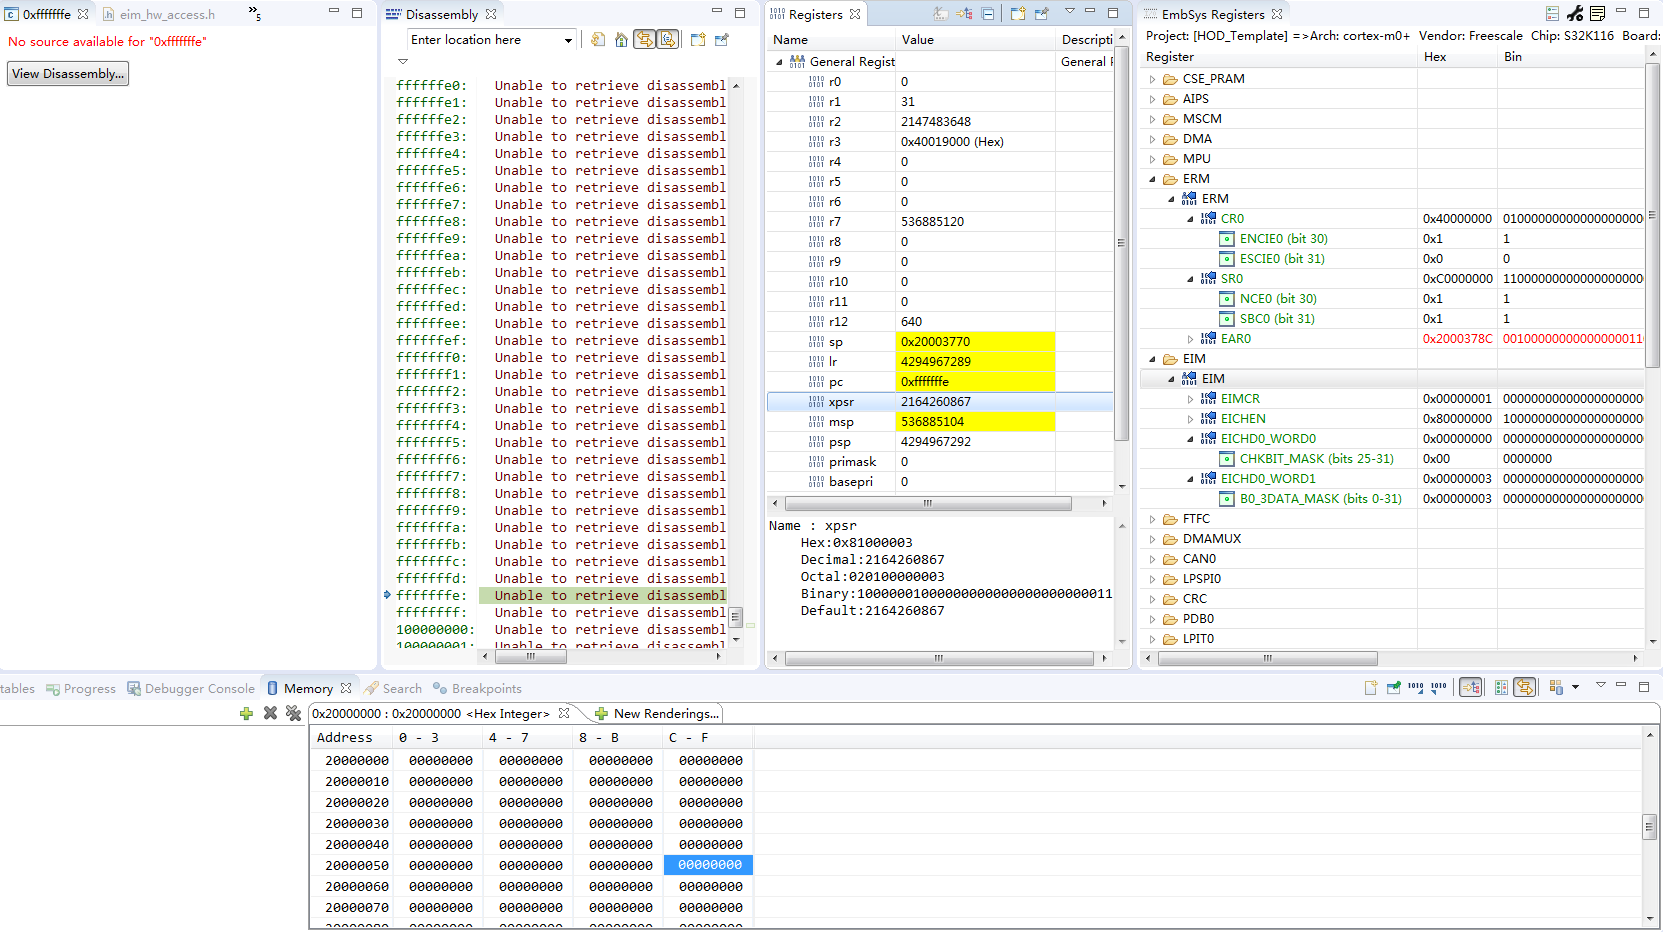The image size is (1663, 932).
Task: Open the New Memory View icon
Action: click(x=1371, y=687)
